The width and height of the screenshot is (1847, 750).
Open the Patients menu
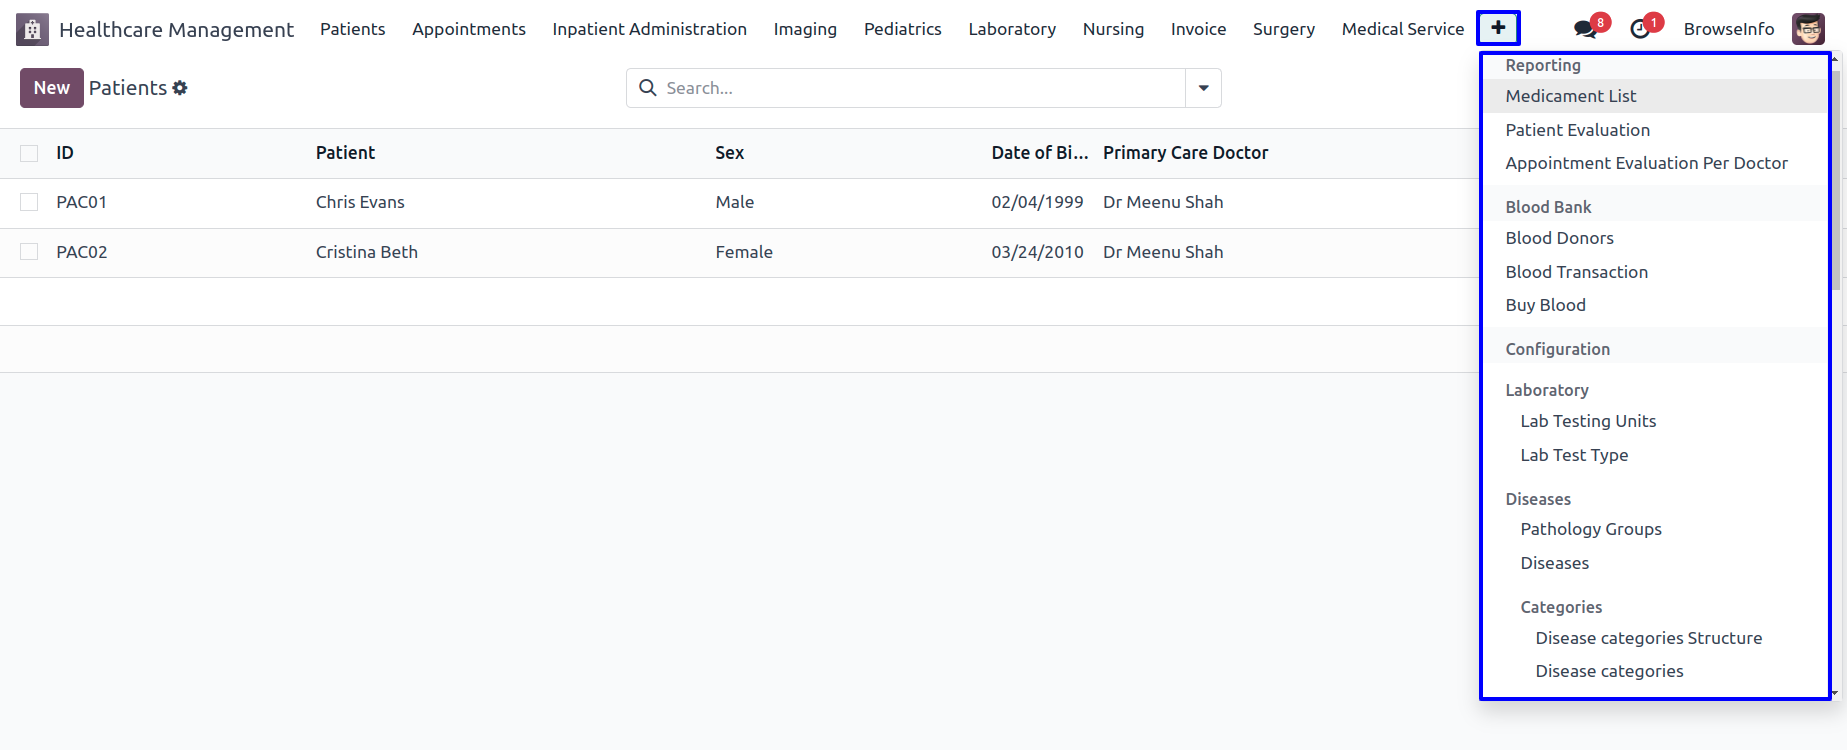pyautogui.click(x=352, y=29)
